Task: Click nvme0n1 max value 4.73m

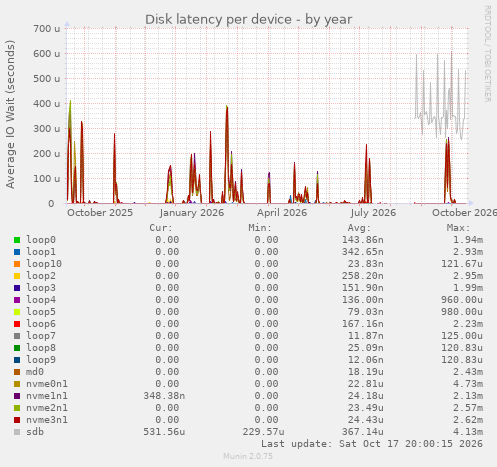Action: (468, 384)
